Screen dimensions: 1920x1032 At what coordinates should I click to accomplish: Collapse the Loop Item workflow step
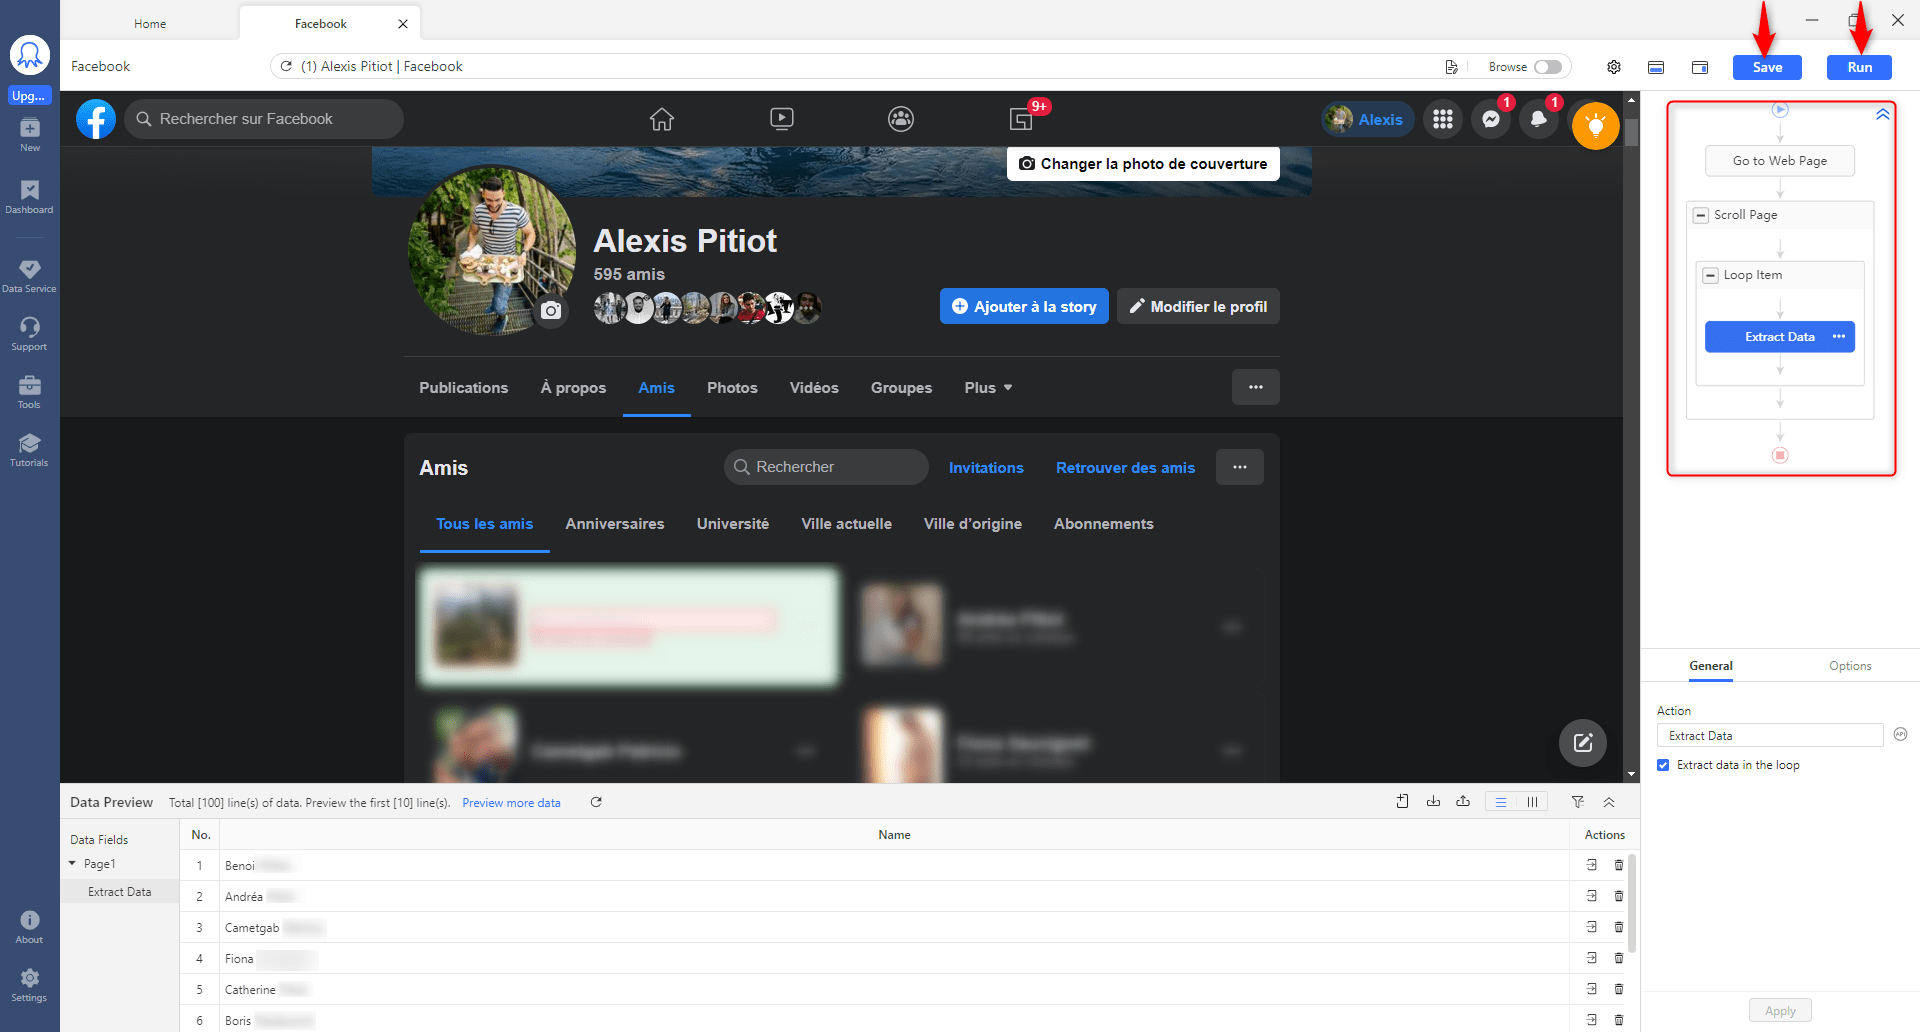tap(1710, 275)
